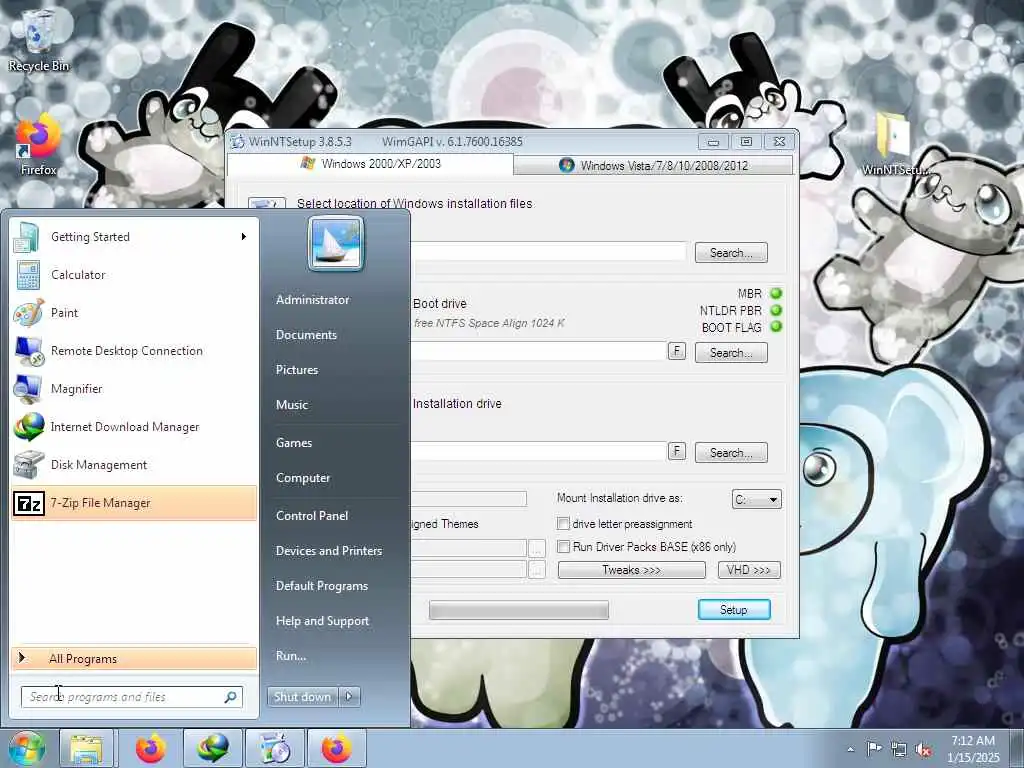Screen dimensions: 1024x768
Task: Click network tray icon
Action: (899, 749)
